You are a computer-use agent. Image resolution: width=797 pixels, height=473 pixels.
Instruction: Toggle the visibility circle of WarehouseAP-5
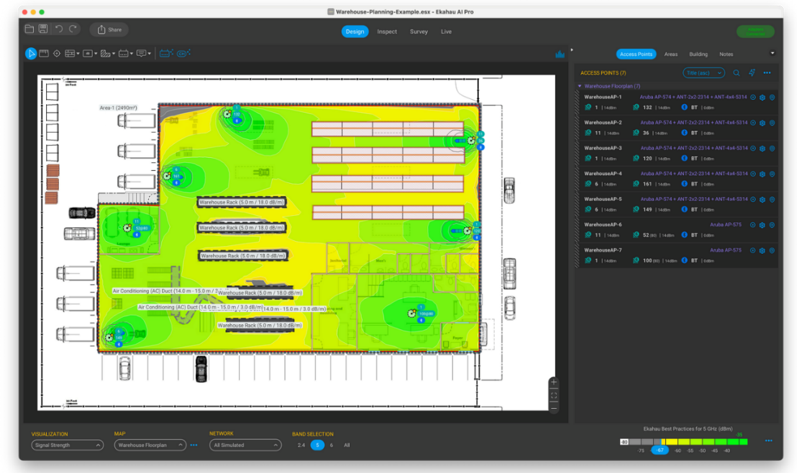[x=753, y=200]
